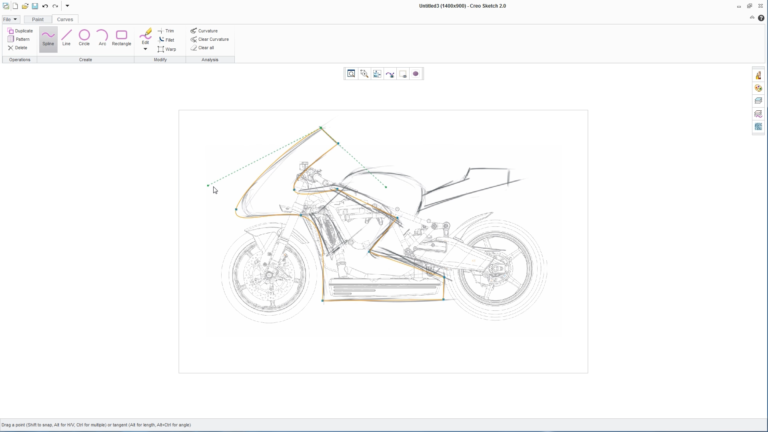The height and width of the screenshot is (432, 768).
Task: Expand the Edit tool dropdown arrow
Action: point(145,49)
